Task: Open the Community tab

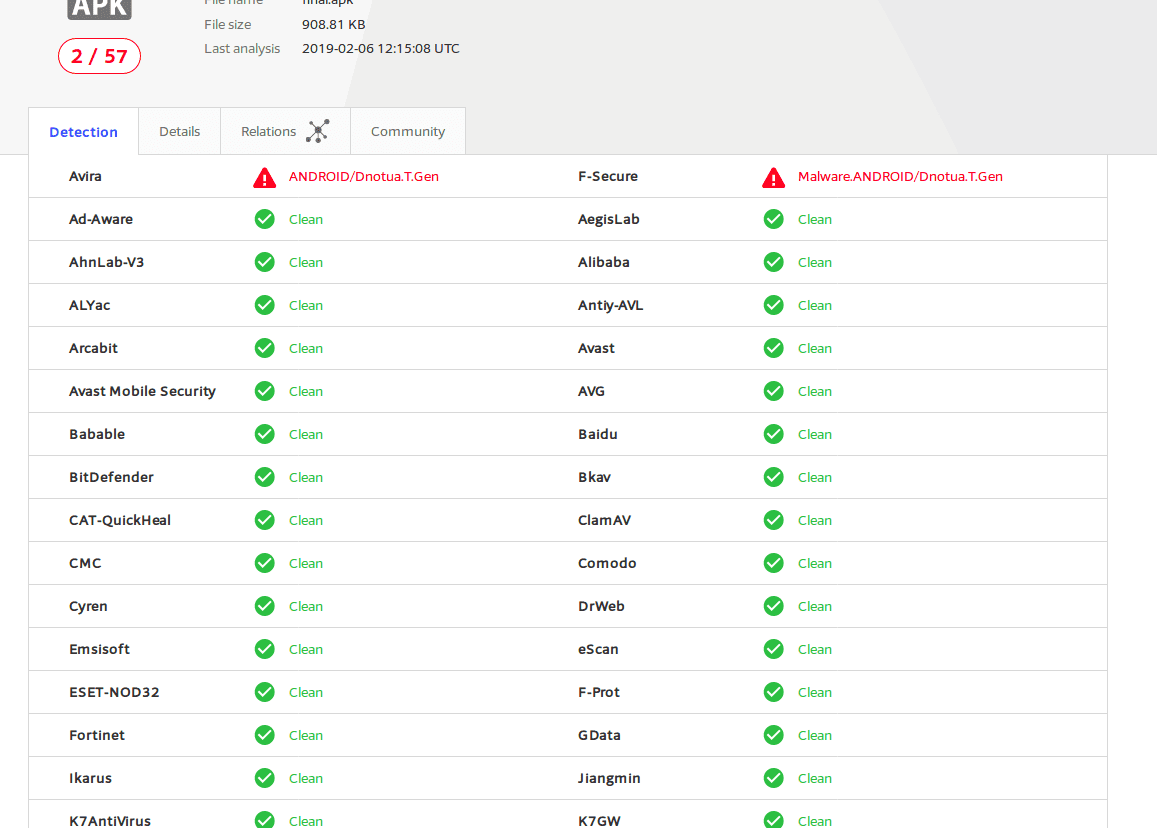Action: (x=407, y=131)
